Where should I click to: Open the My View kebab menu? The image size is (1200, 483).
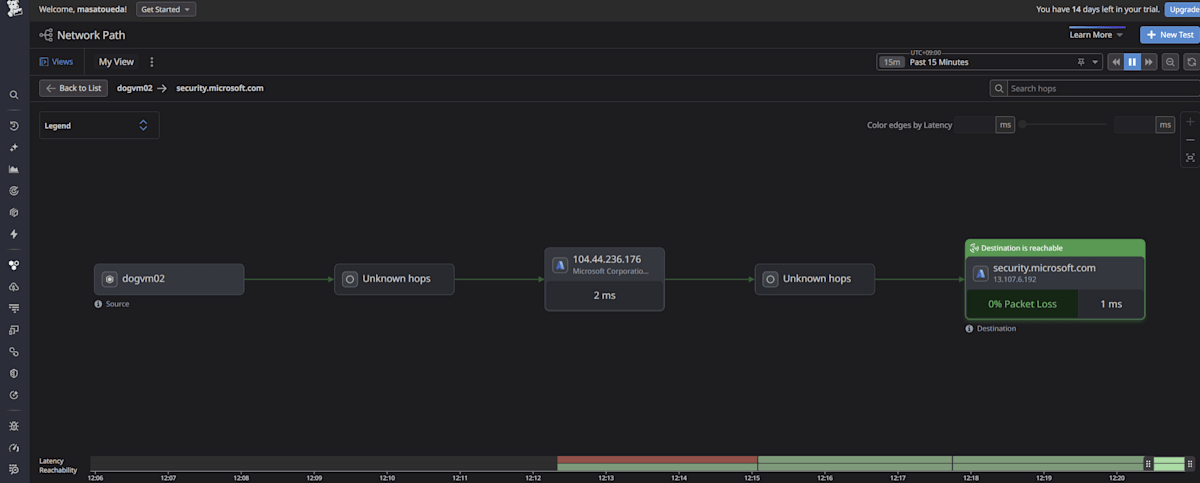[152, 62]
